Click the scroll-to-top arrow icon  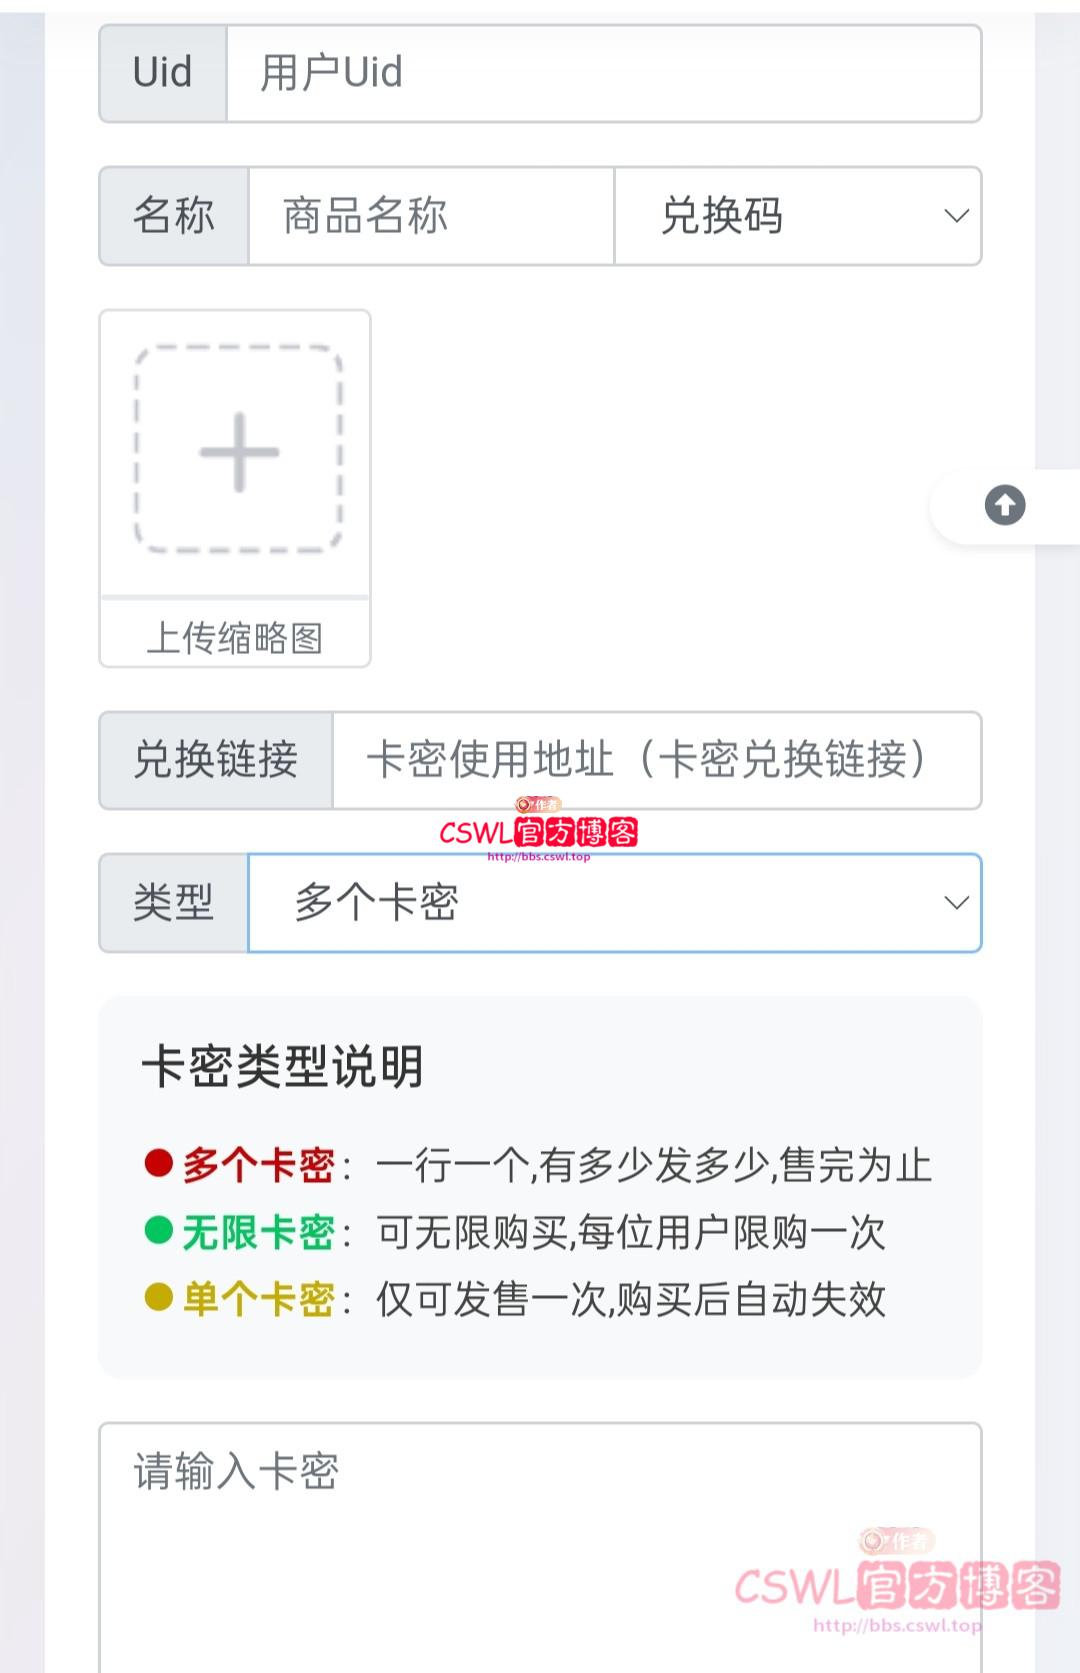click(x=1004, y=505)
